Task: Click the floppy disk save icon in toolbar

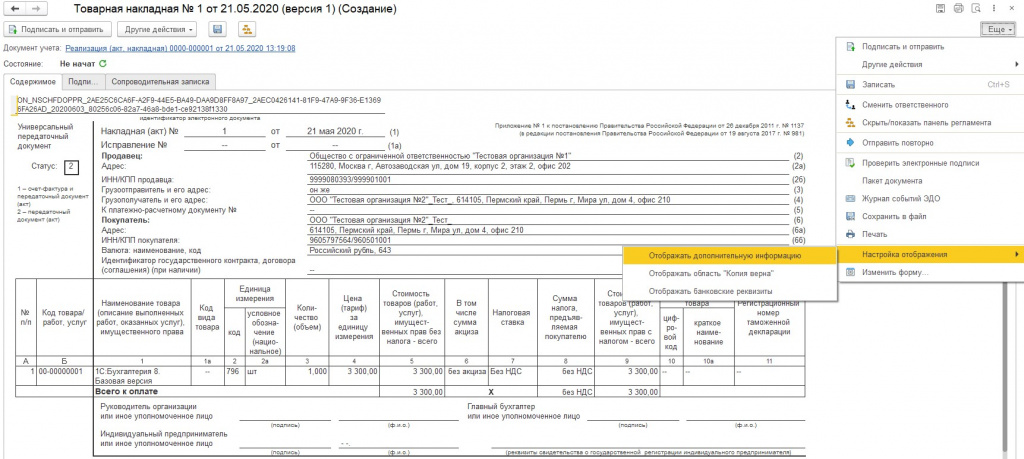Action: [x=217, y=29]
